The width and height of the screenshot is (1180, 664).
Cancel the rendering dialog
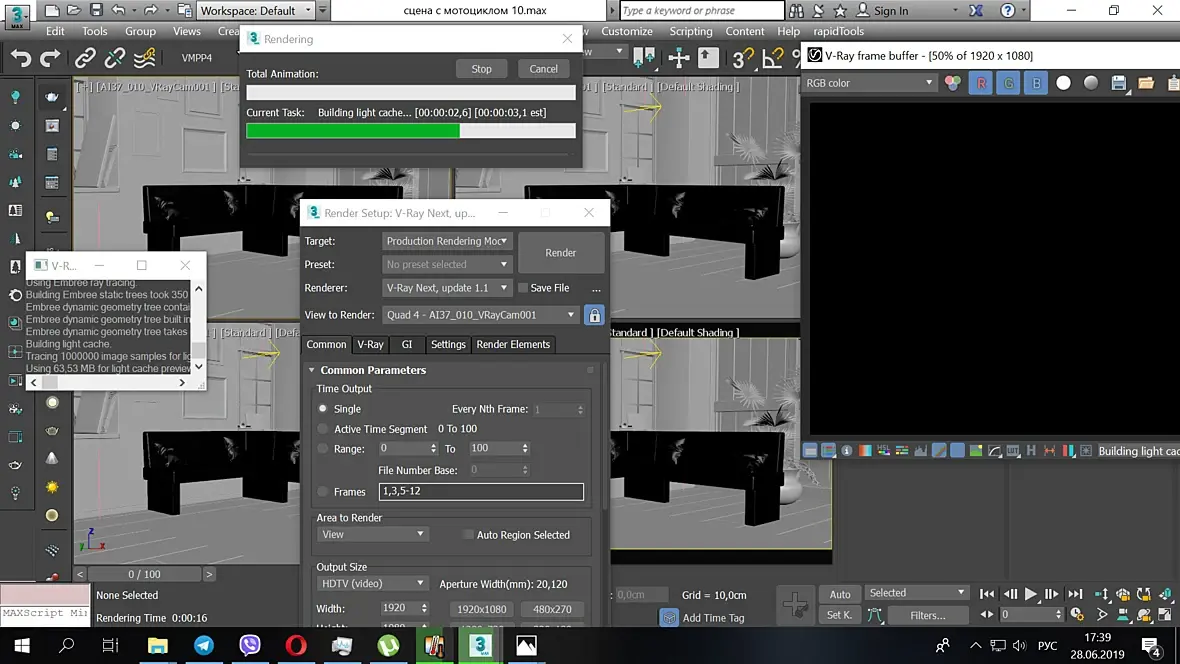point(543,69)
